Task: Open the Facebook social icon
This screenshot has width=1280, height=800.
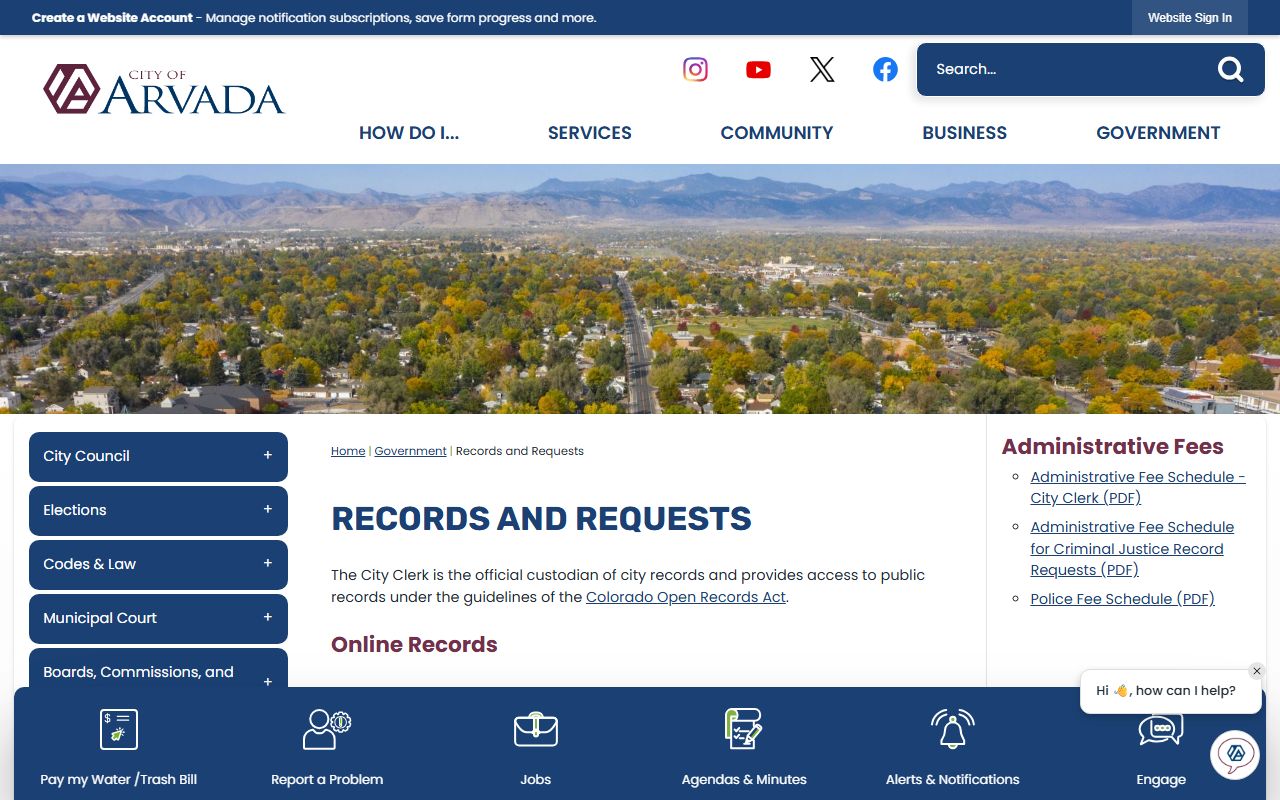Action: (x=885, y=69)
